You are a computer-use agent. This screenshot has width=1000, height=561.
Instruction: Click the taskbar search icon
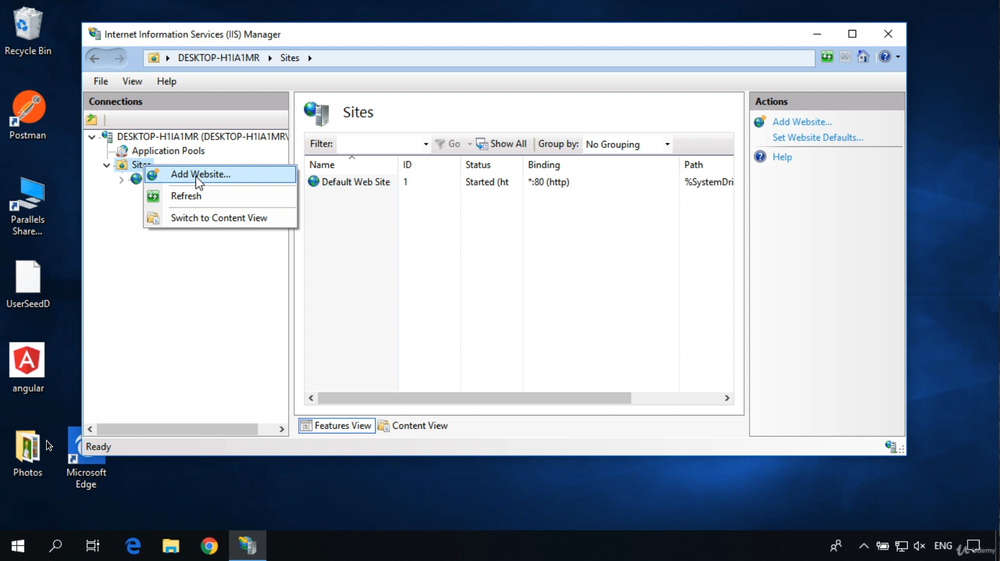pos(55,546)
